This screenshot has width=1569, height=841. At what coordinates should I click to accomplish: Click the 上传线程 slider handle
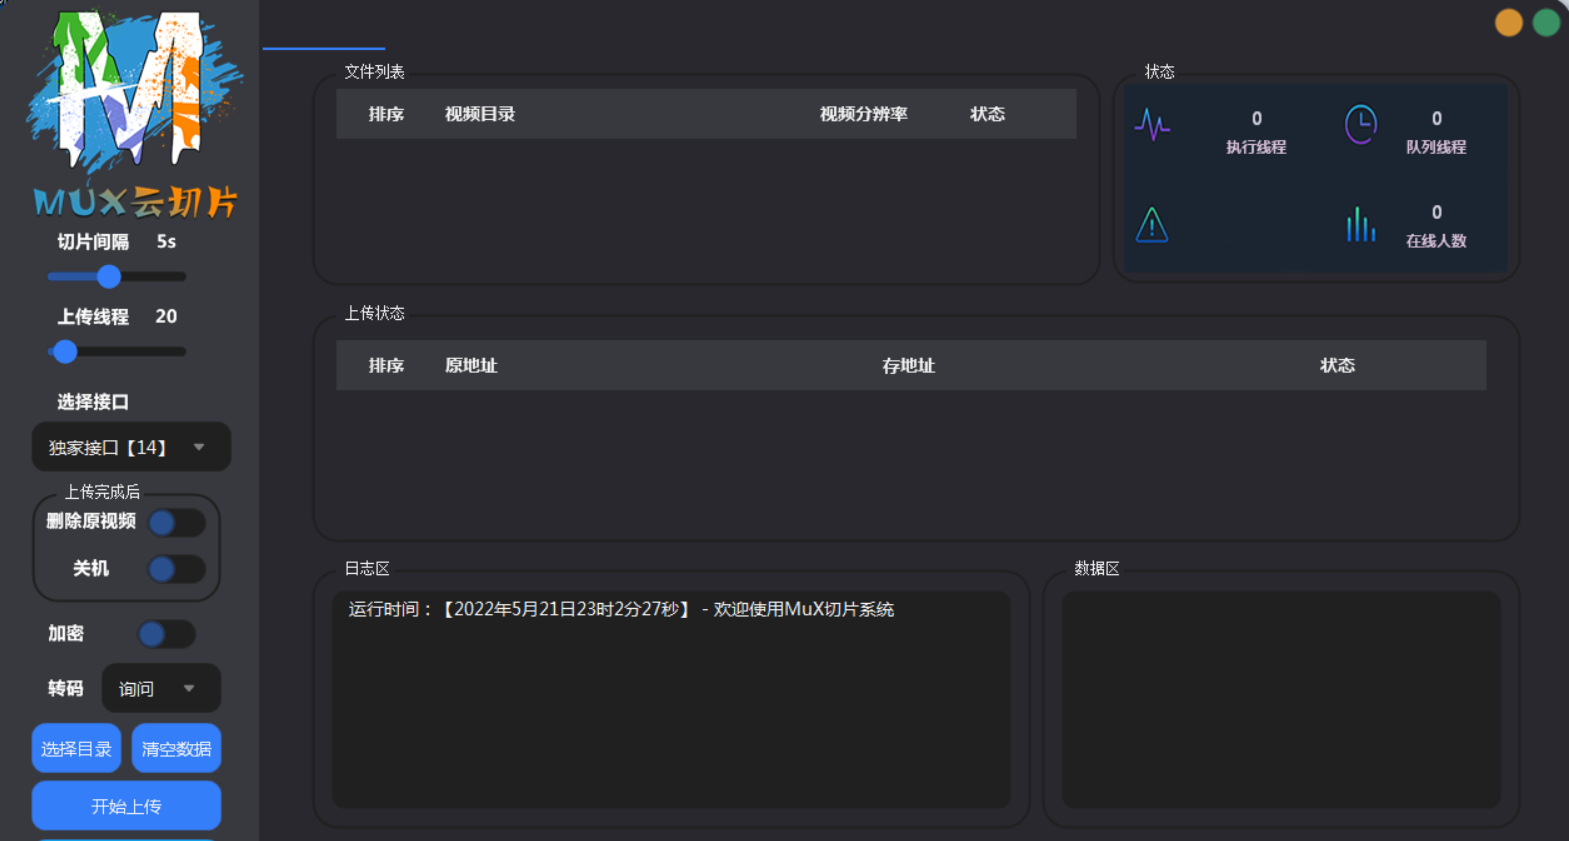(x=65, y=352)
